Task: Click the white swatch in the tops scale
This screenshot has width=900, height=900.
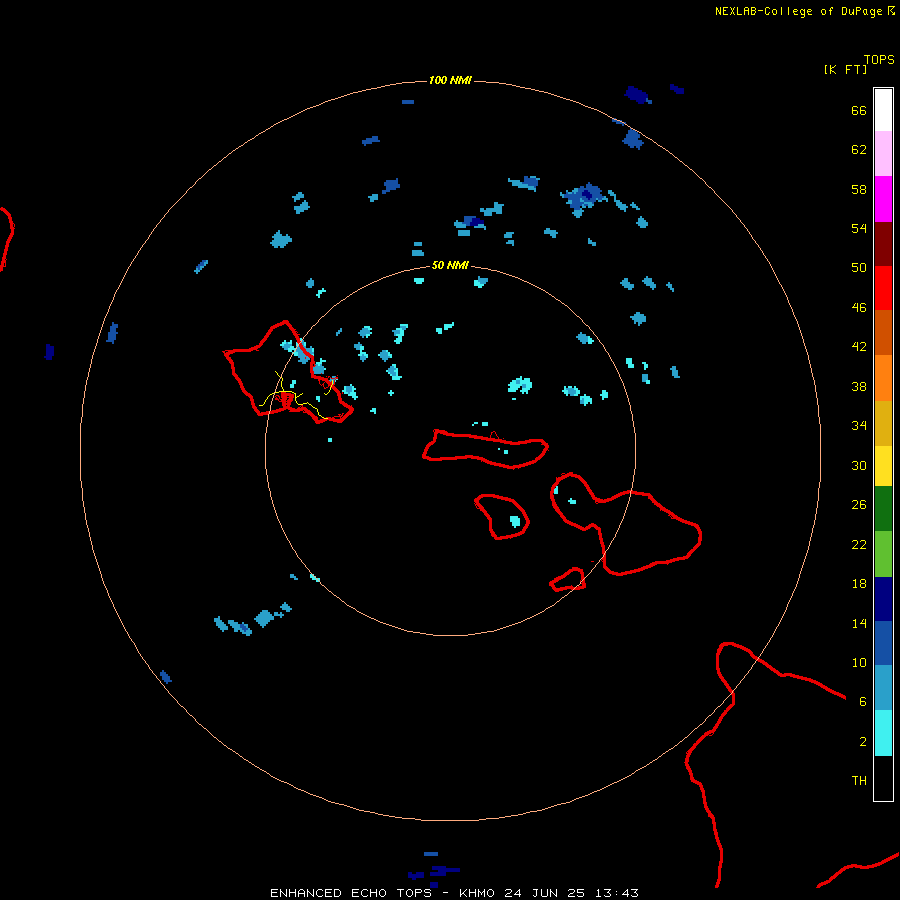Action: [883, 110]
